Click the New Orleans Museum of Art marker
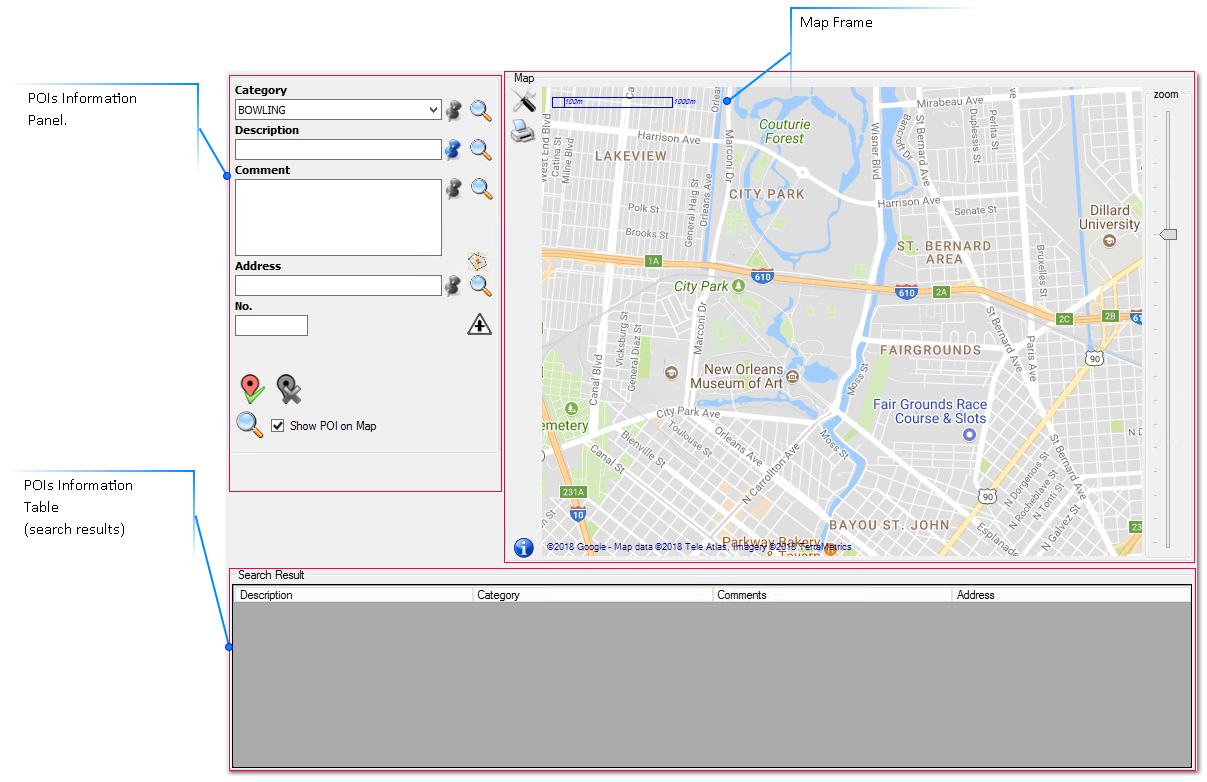Screen dimensions: 1207x782 pos(792,376)
